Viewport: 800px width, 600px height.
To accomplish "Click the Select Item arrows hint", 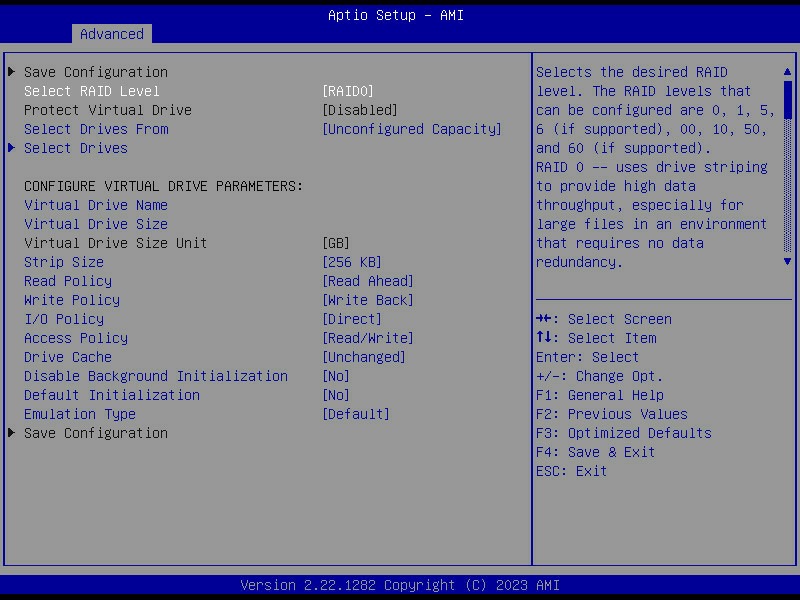I will tap(596, 338).
